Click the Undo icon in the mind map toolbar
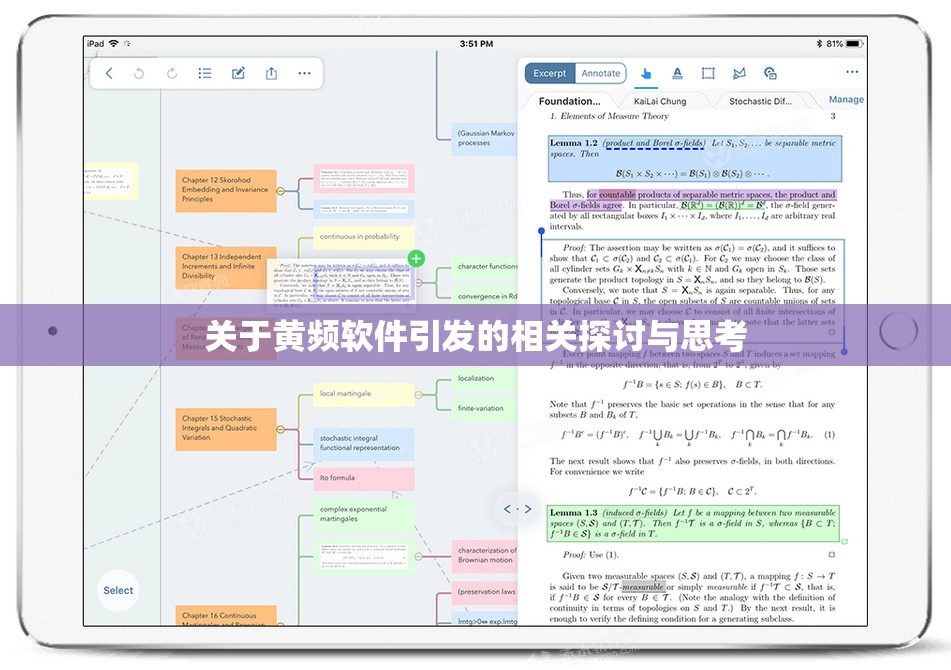951x670 pixels. pyautogui.click(x=140, y=73)
